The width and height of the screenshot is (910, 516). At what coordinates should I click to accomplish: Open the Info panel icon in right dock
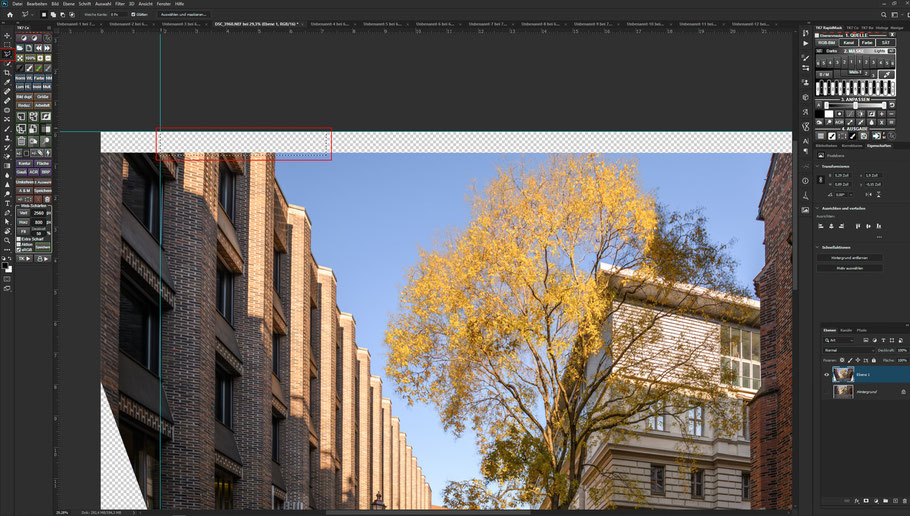click(806, 181)
